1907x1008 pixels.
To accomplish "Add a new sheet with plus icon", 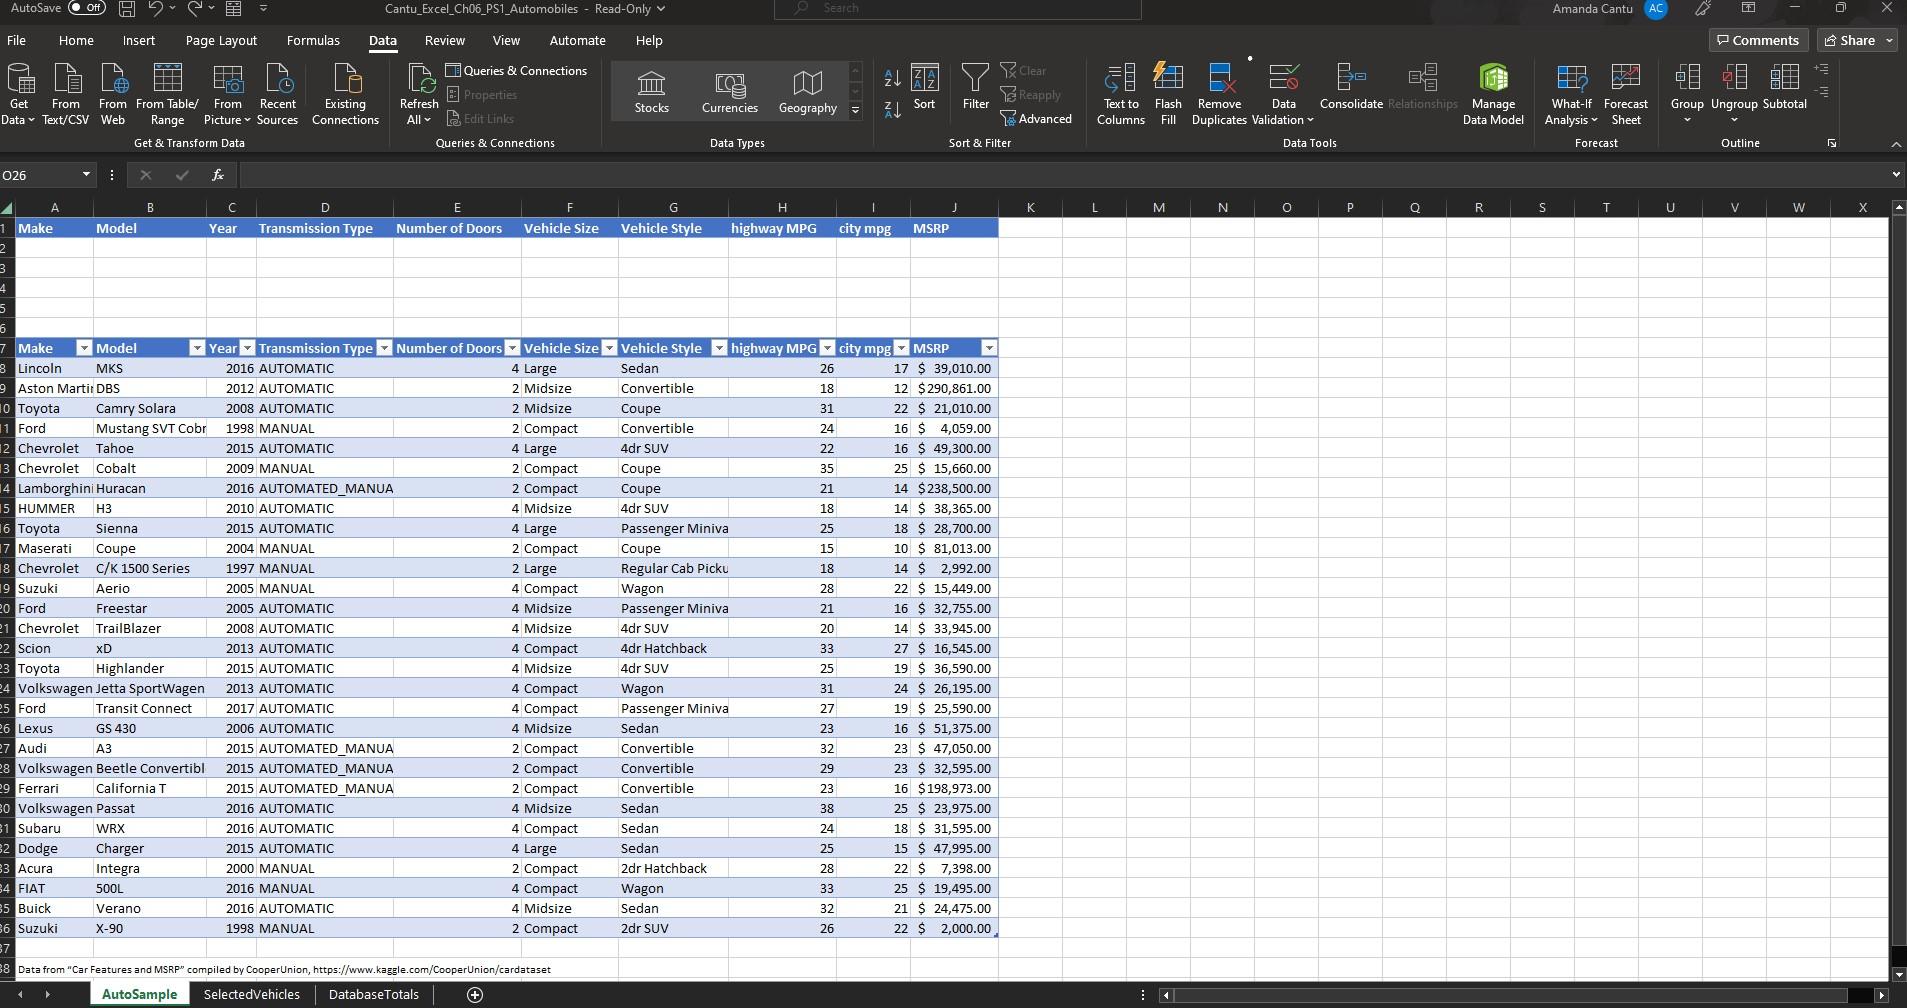I will (x=475, y=995).
